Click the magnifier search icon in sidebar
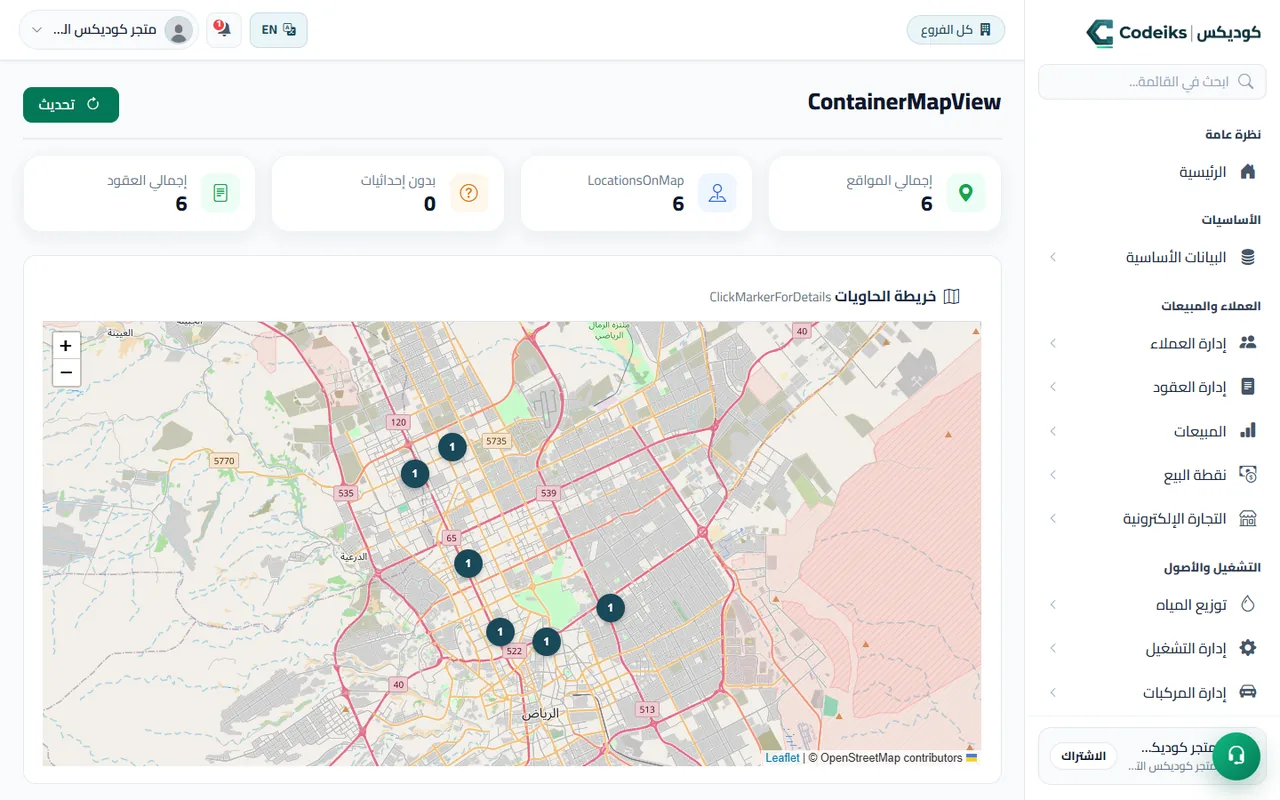The height and width of the screenshot is (800, 1280). pyautogui.click(x=1246, y=82)
